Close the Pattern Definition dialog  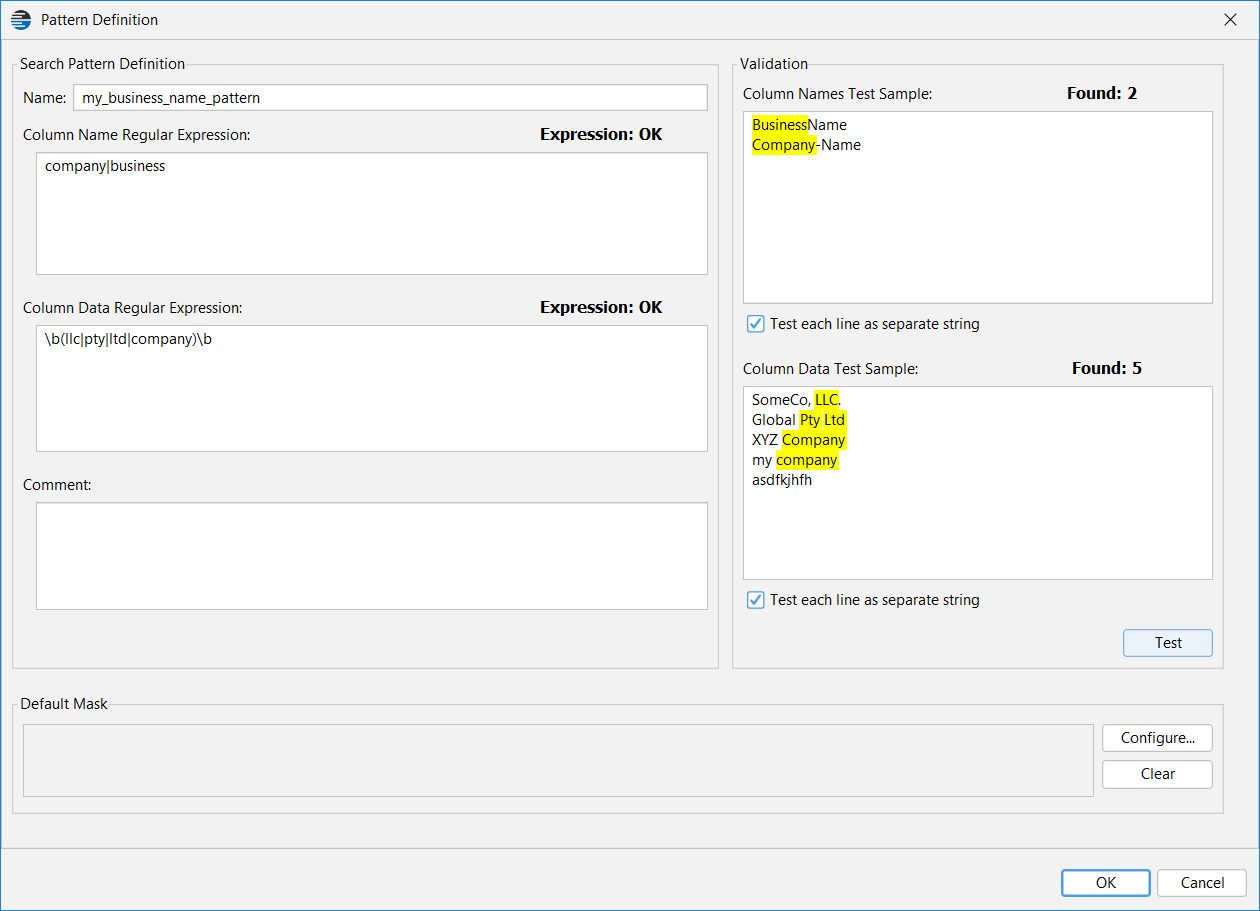click(x=1231, y=20)
